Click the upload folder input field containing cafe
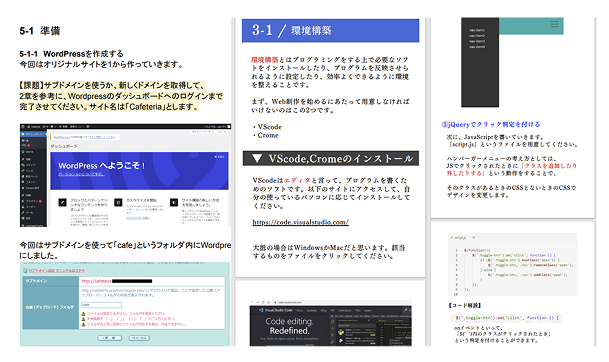Image resolution: width=609 pixels, height=362 pixels. tap(101, 305)
